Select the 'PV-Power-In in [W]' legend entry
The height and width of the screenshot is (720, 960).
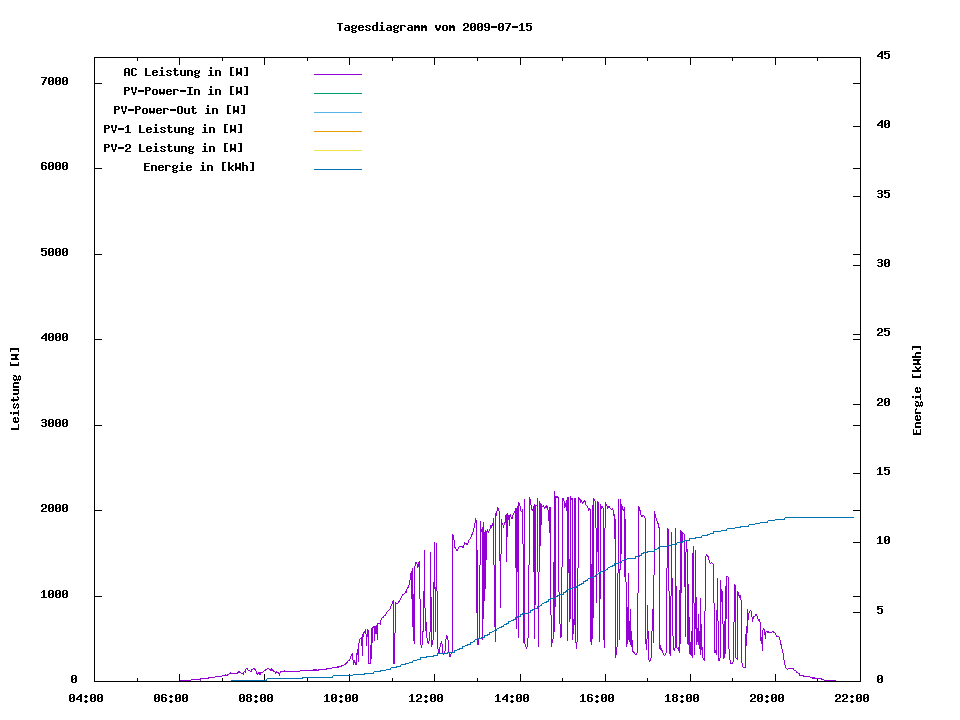coord(193,91)
